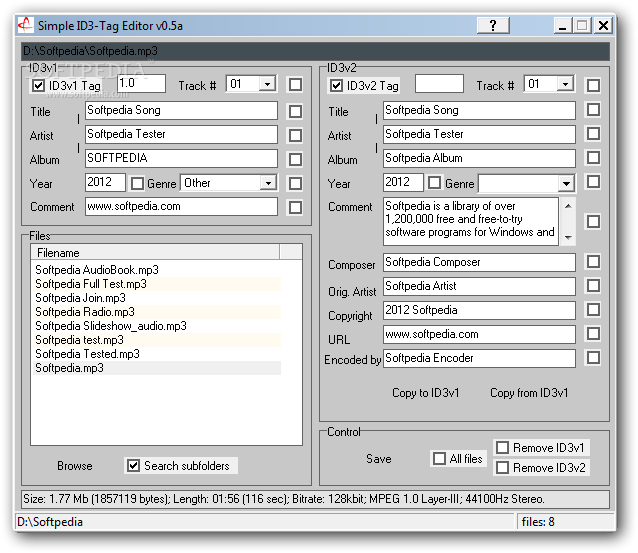Tick the checkbox right of ID3v2 Comment
638x553 pixels.
593,222
